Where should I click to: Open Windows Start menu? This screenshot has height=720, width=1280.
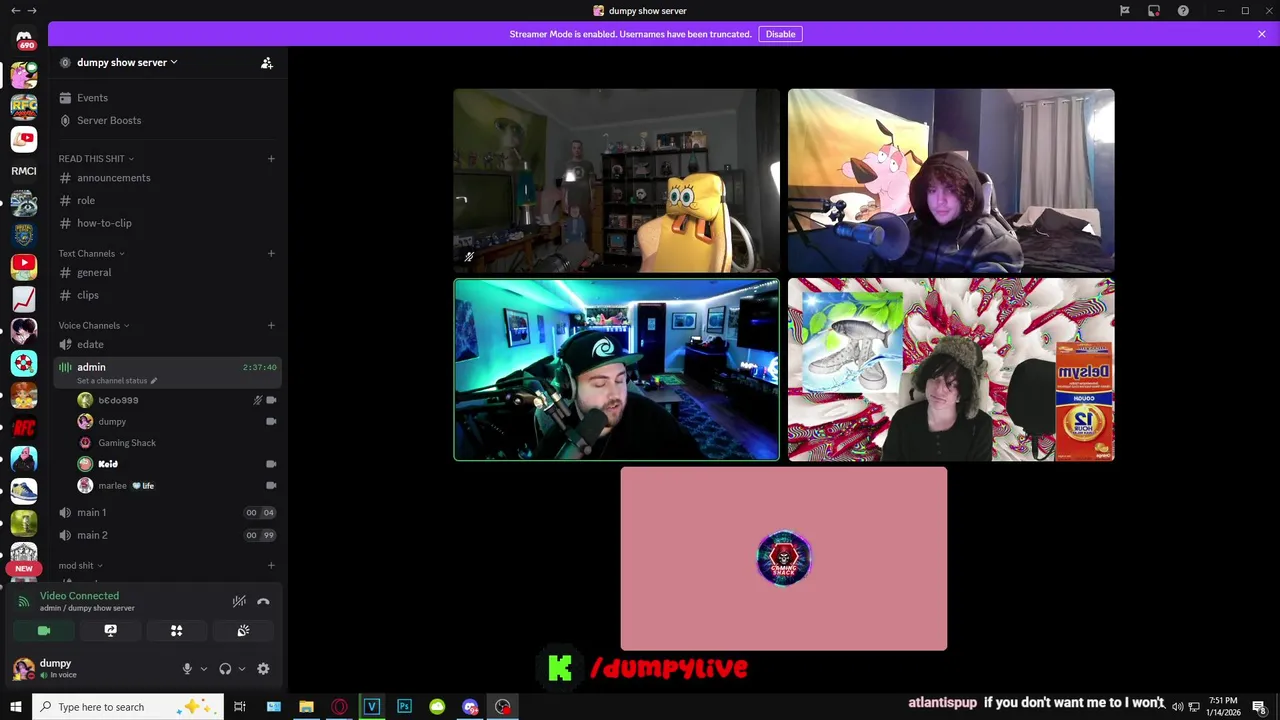click(x=15, y=707)
